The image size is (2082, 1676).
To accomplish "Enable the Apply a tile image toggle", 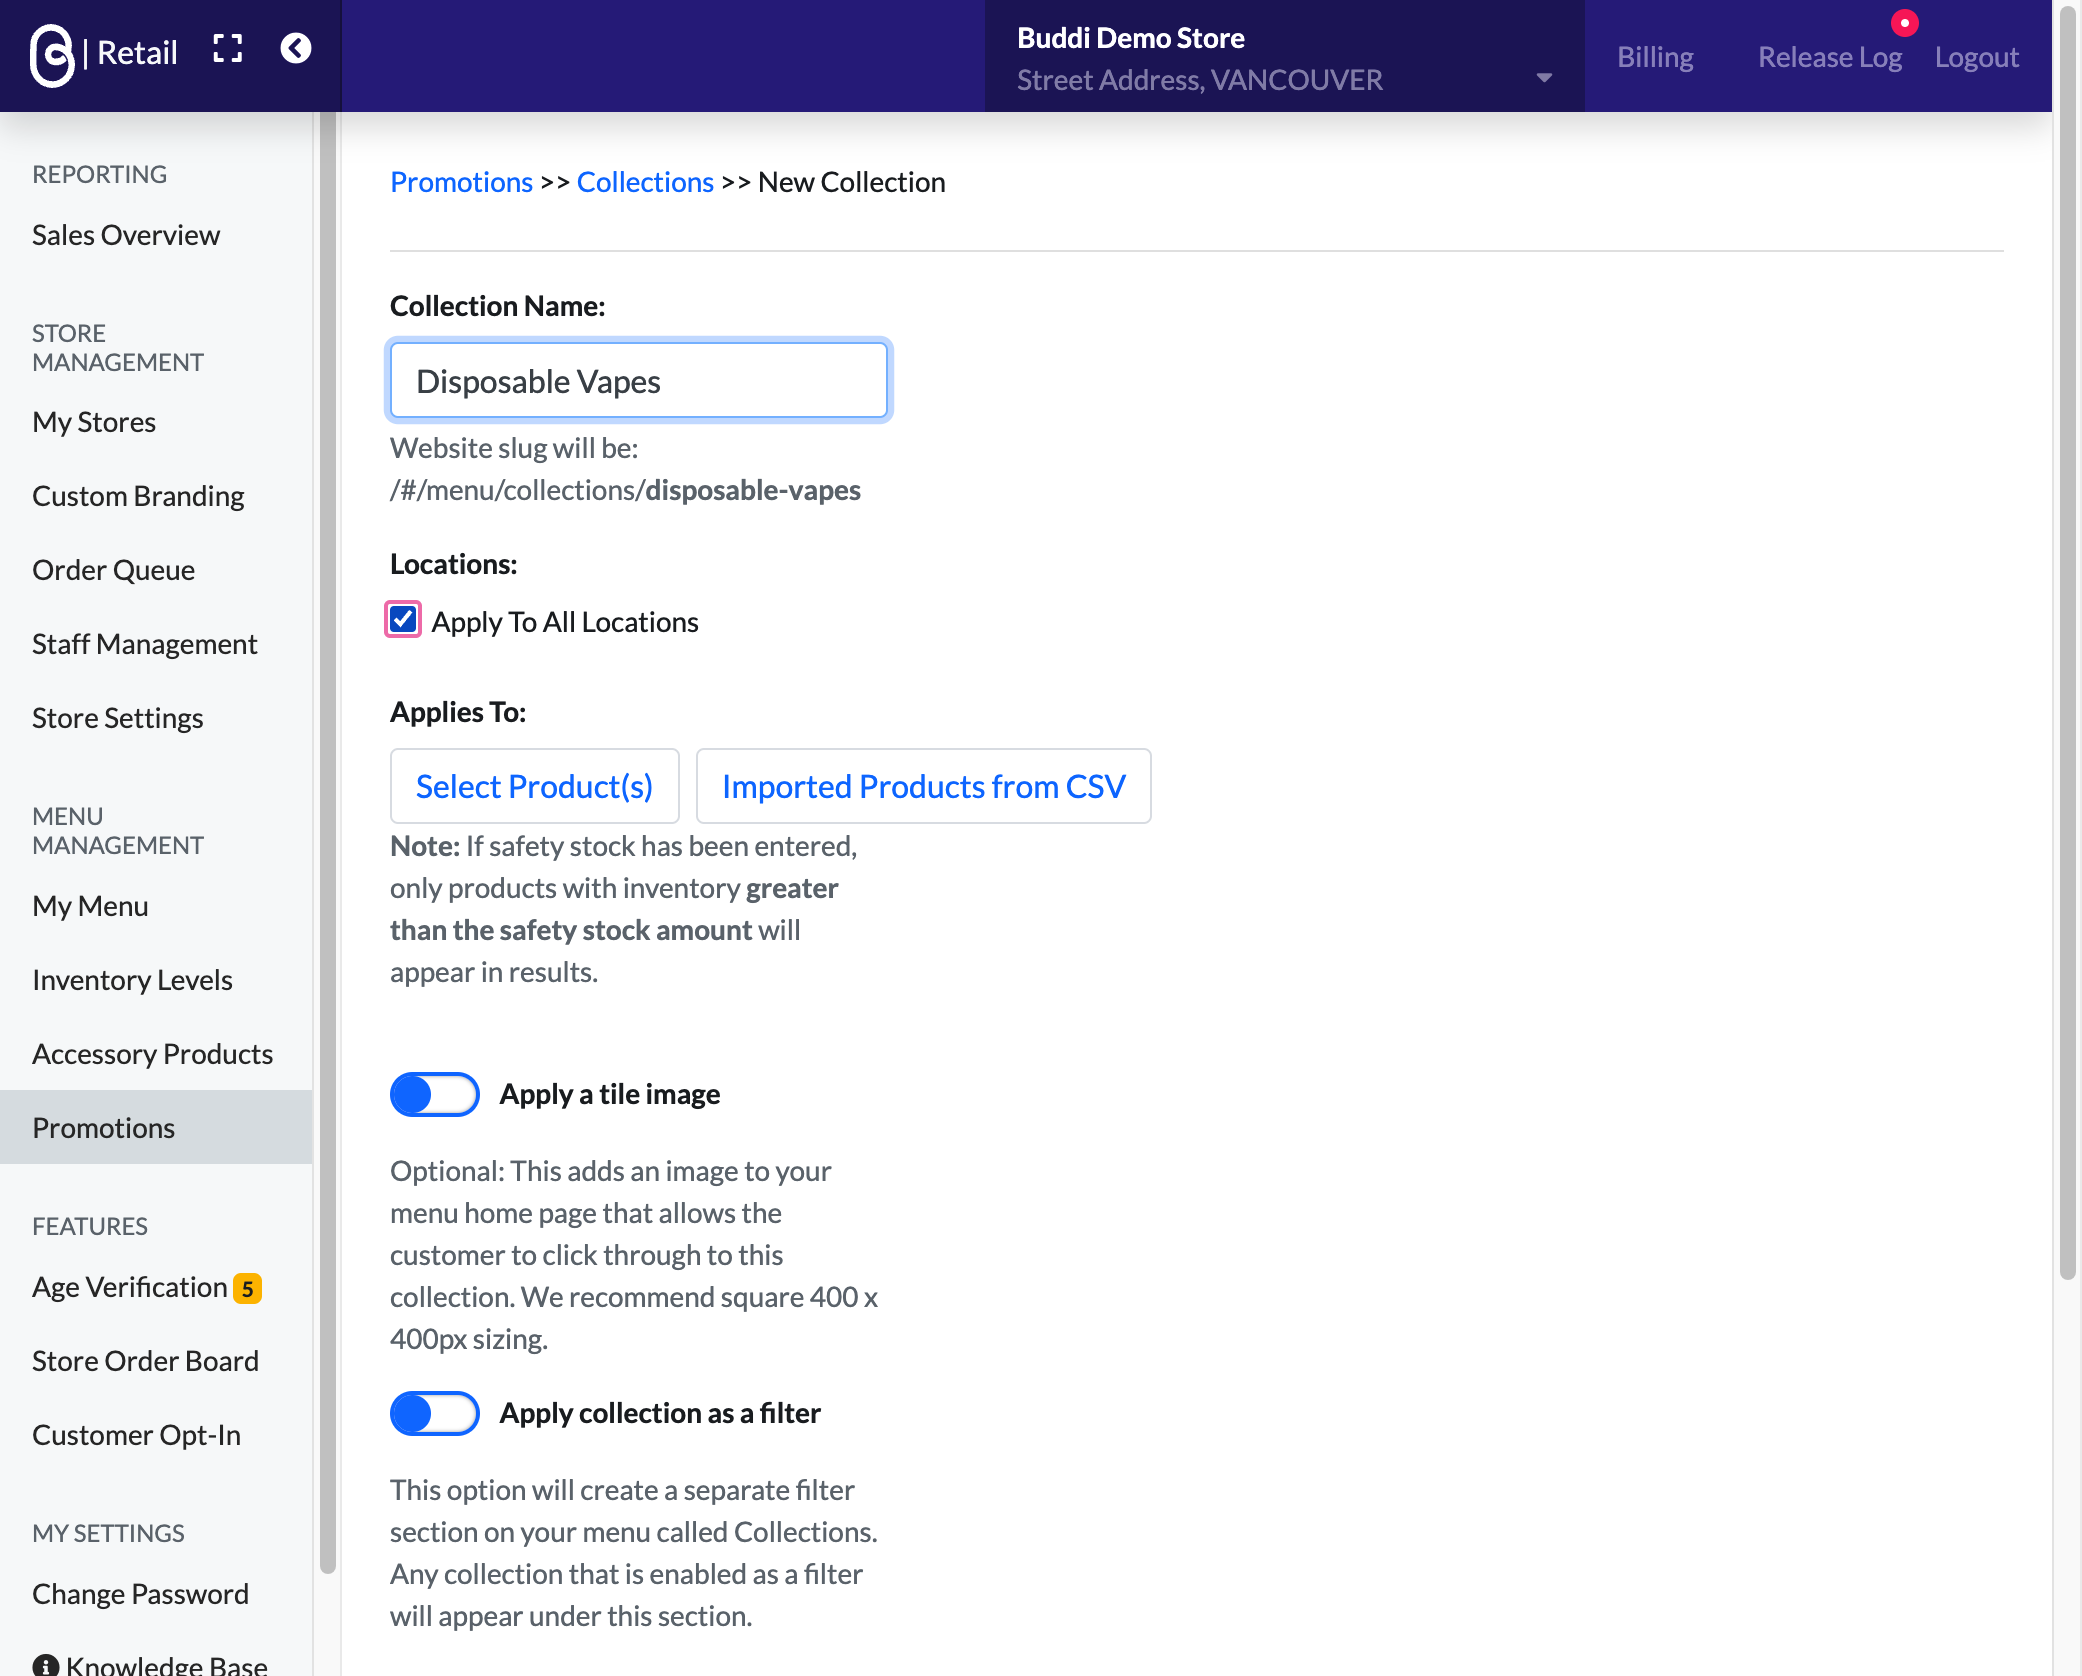I will pos(434,1094).
